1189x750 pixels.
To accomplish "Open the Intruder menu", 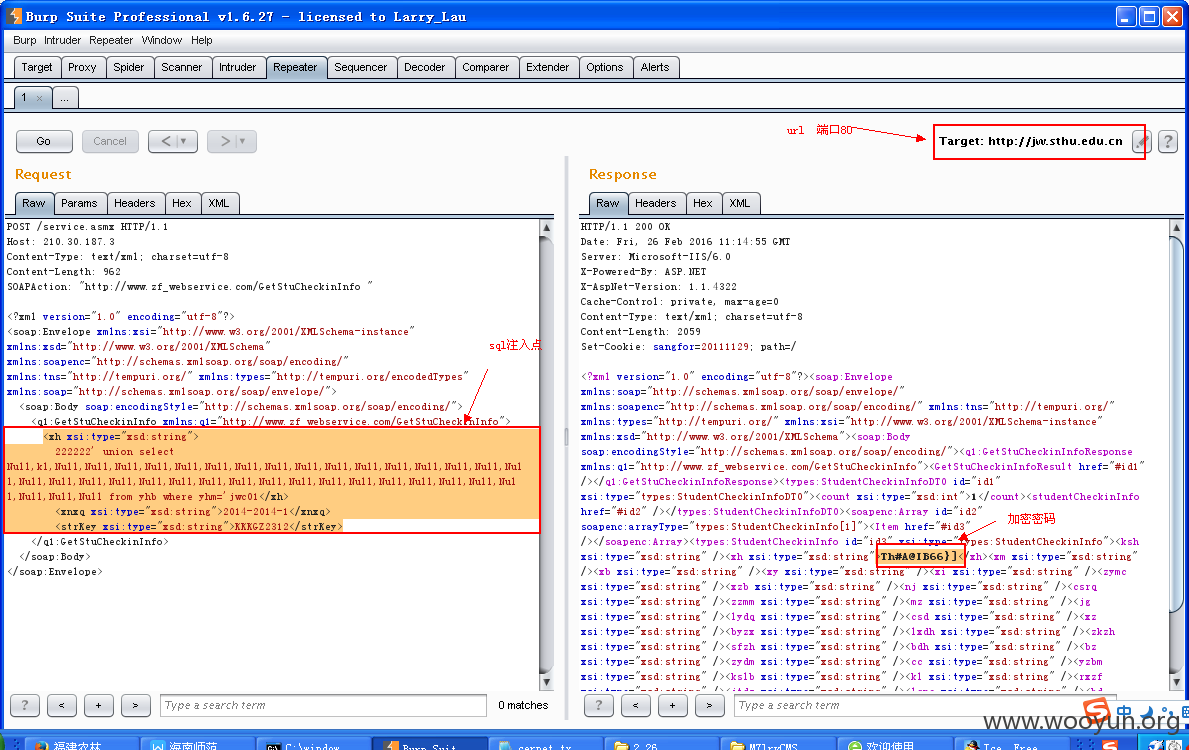I will 62,40.
